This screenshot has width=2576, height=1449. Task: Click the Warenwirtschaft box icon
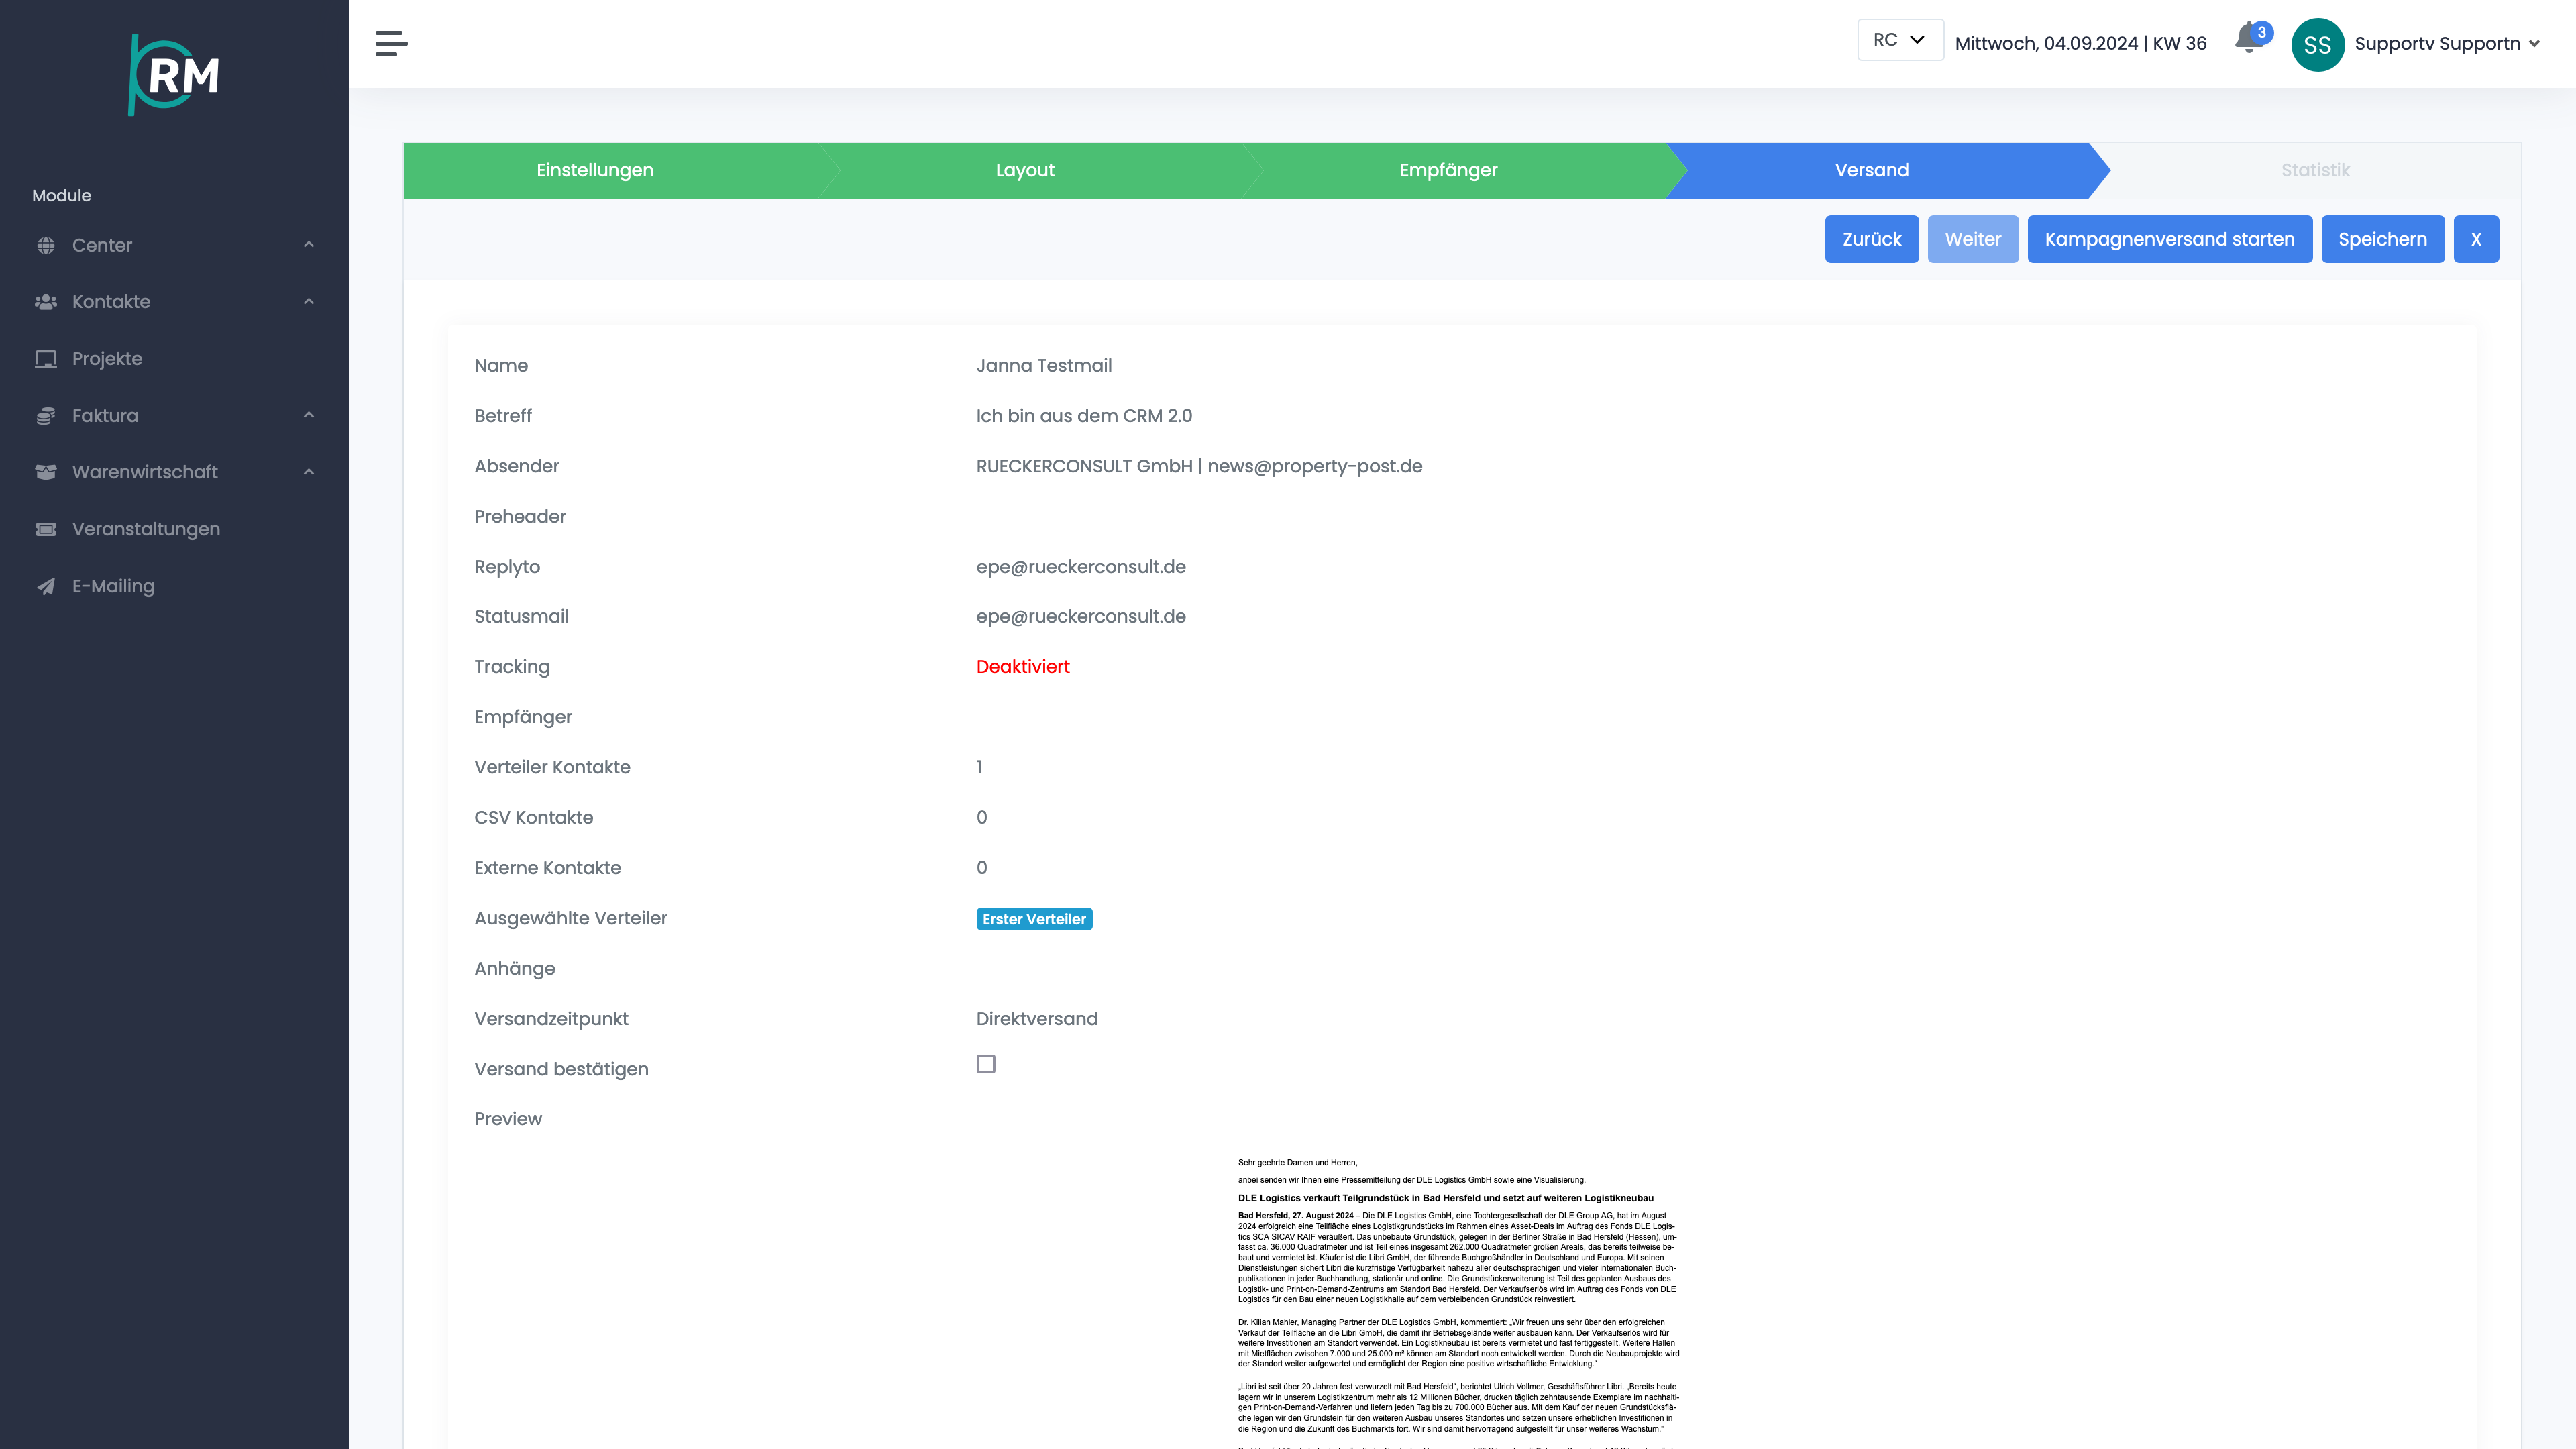(46, 472)
